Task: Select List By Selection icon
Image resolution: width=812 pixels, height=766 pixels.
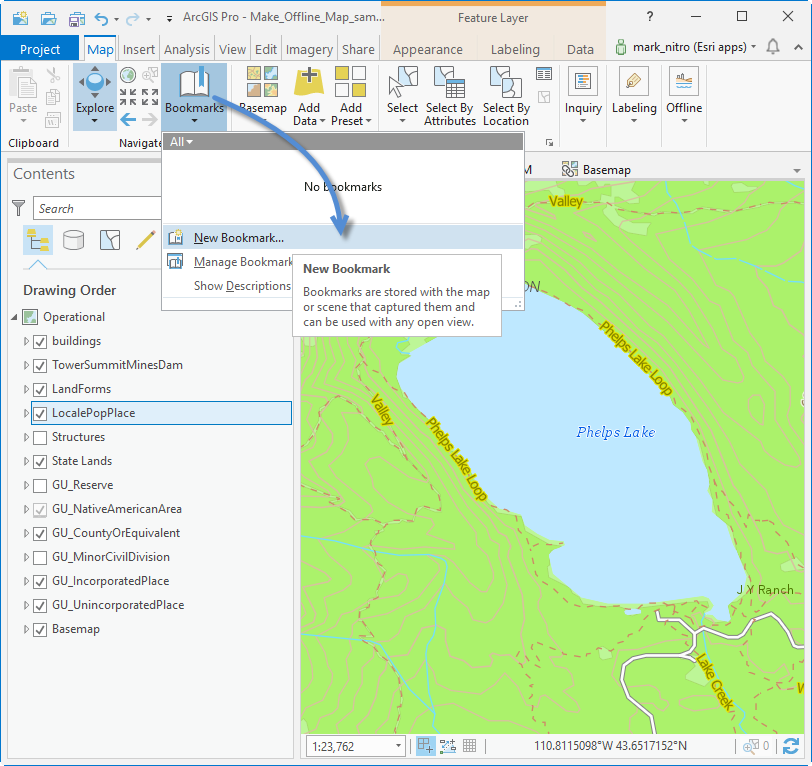Action: tap(110, 240)
